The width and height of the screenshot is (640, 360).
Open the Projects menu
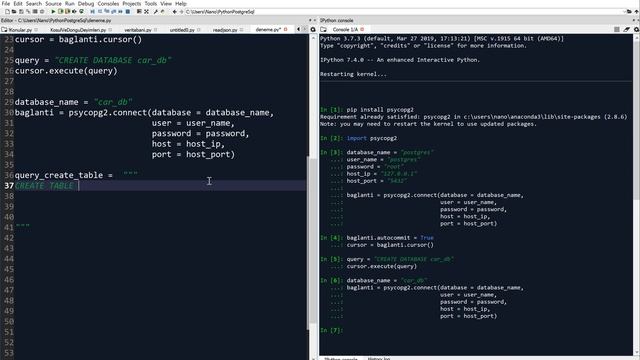[x=131, y=4]
